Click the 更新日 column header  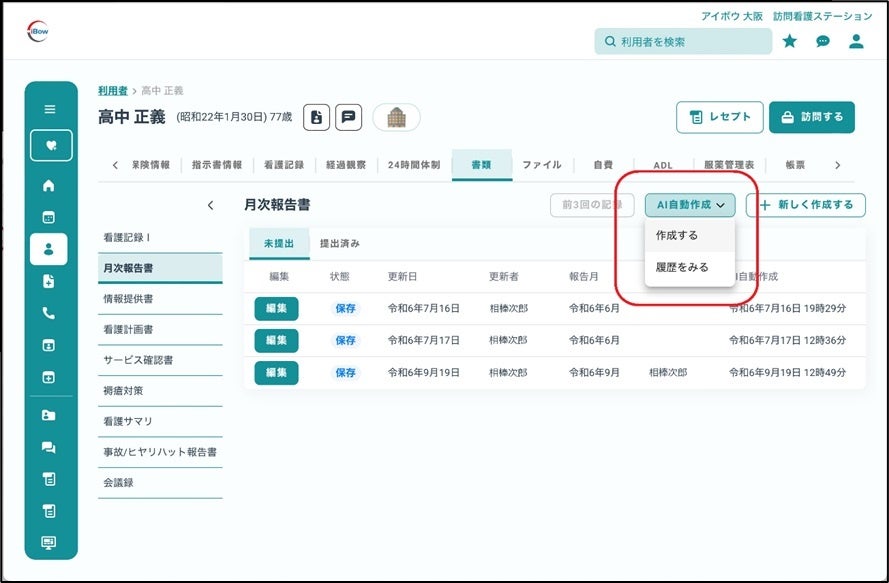pyautogui.click(x=403, y=277)
